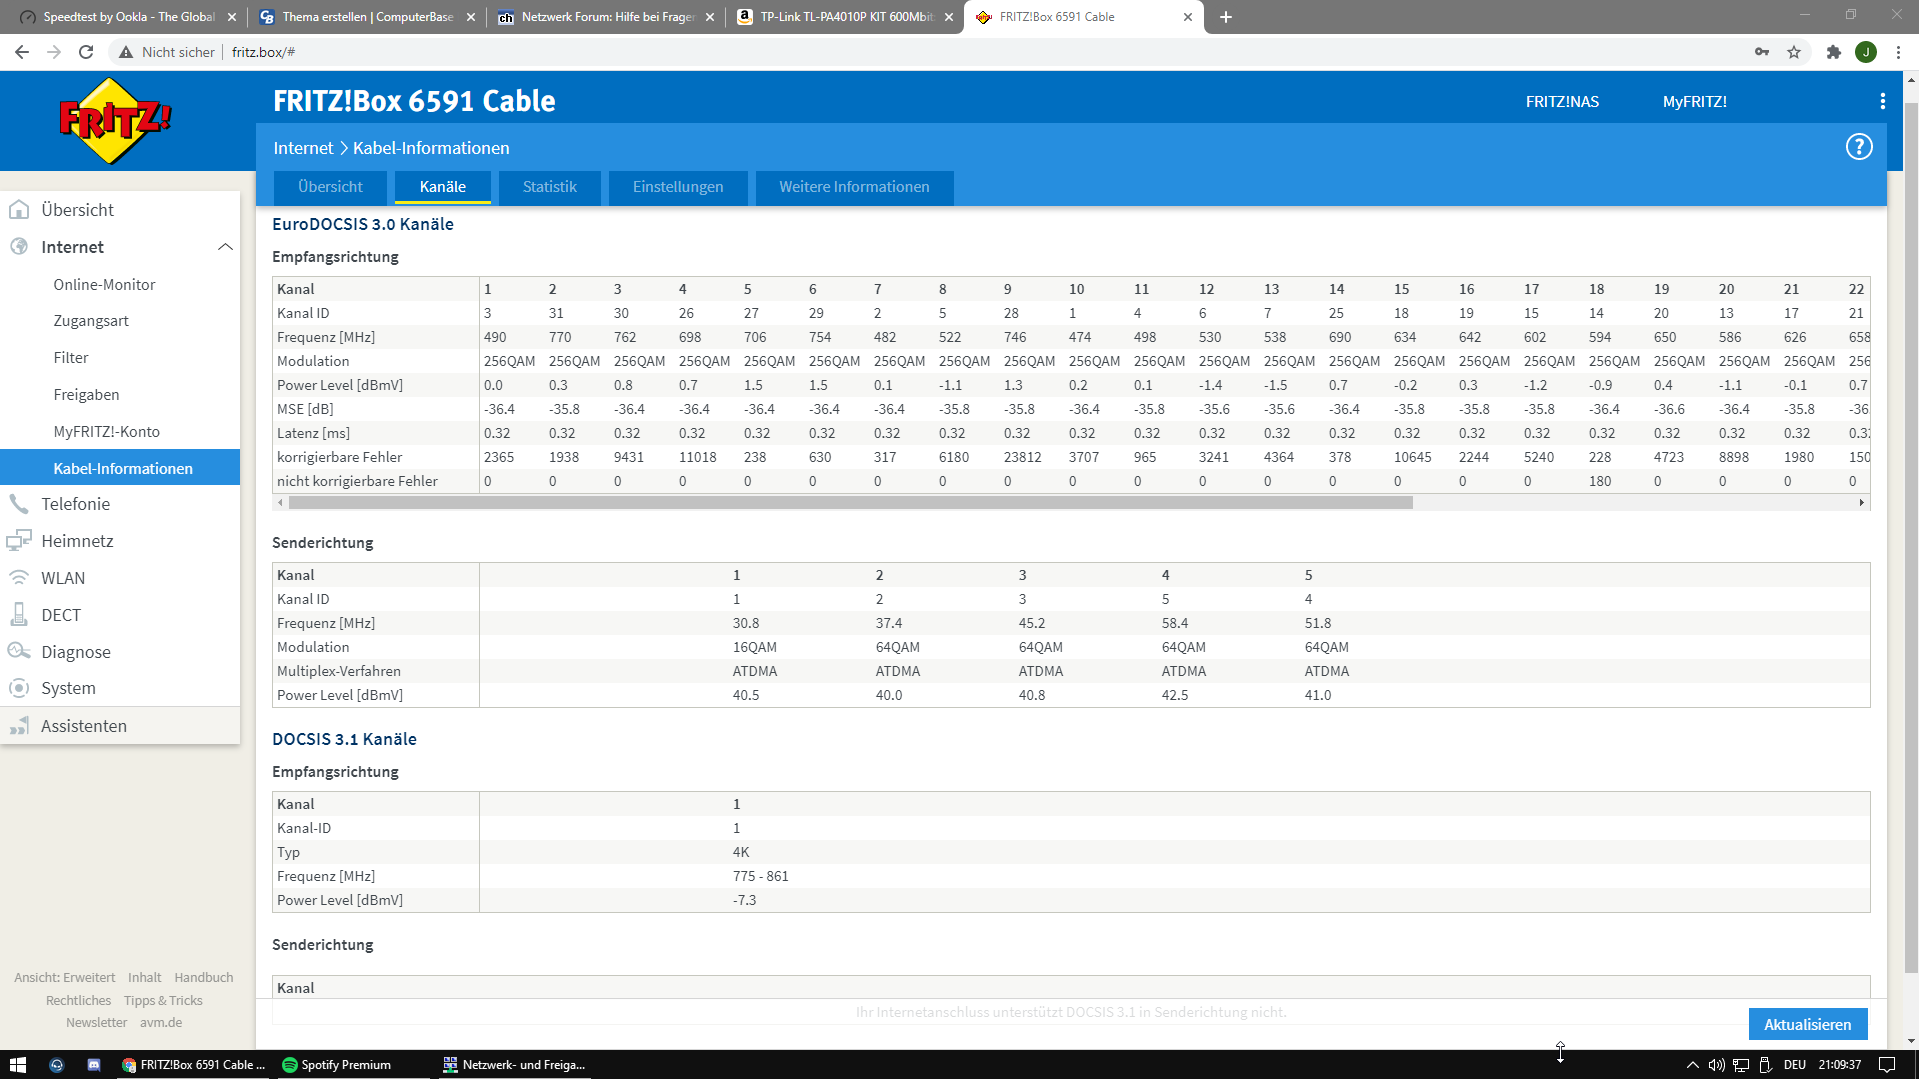Click the page vertical scrollbar

(1911, 537)
